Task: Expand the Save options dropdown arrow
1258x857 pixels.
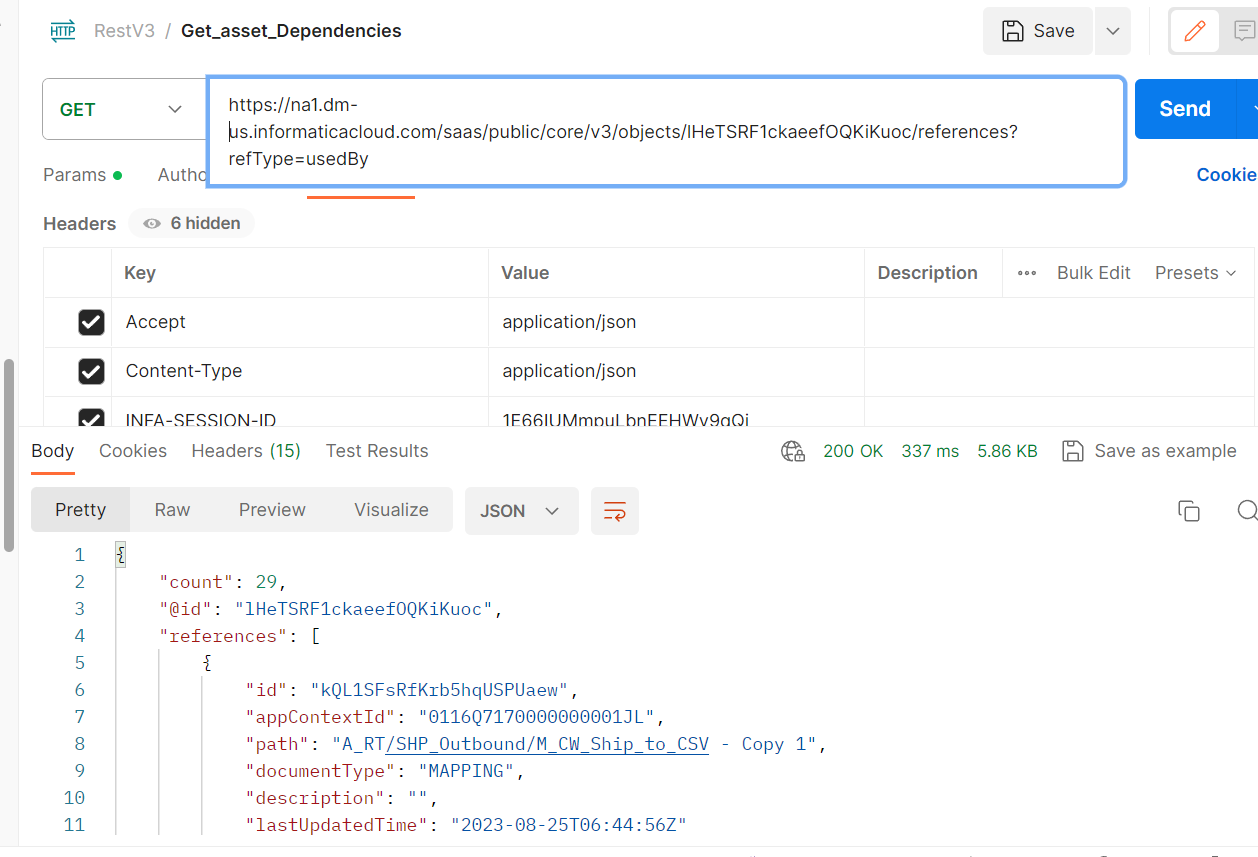Action: click(x=1113, y=31)
